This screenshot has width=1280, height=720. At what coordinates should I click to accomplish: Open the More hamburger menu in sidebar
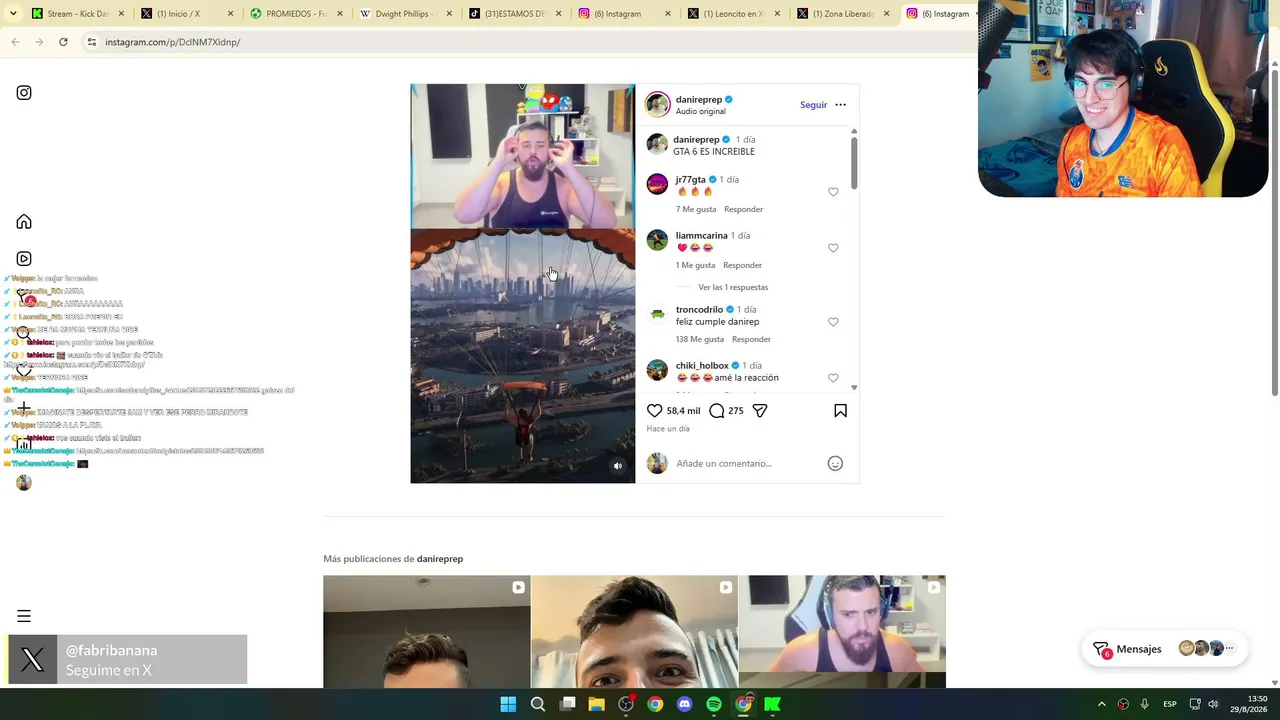24,616
